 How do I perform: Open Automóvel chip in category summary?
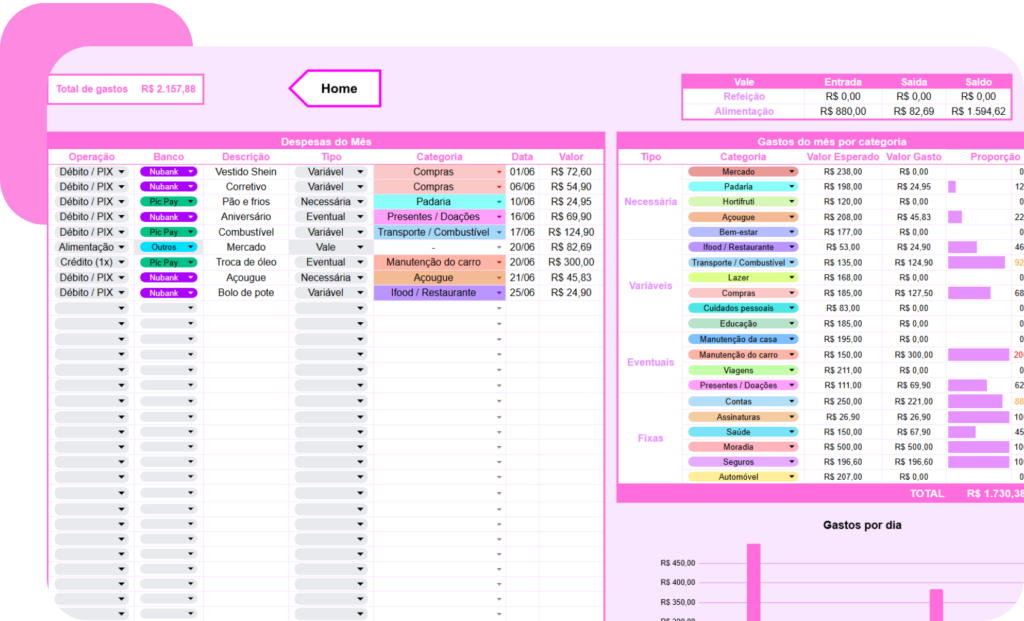click(743, 477)
